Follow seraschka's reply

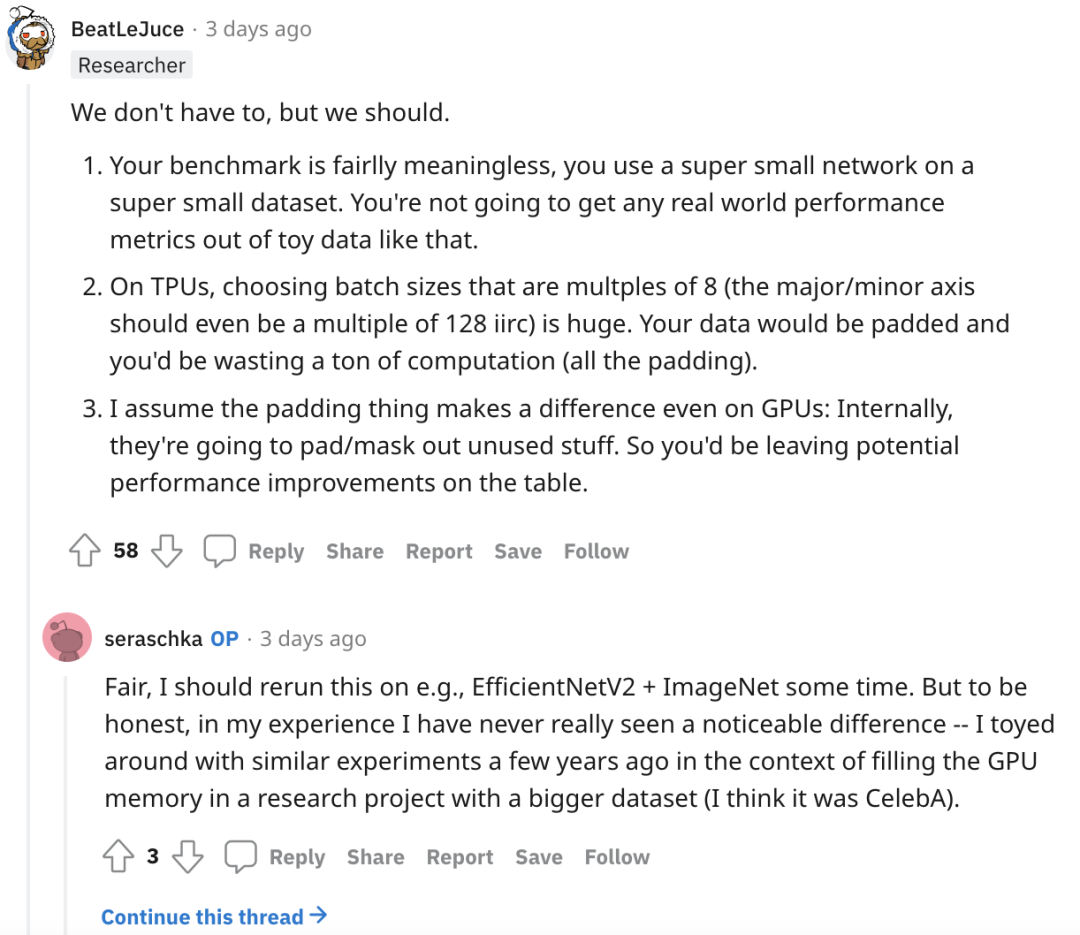(x=617, y=857)
